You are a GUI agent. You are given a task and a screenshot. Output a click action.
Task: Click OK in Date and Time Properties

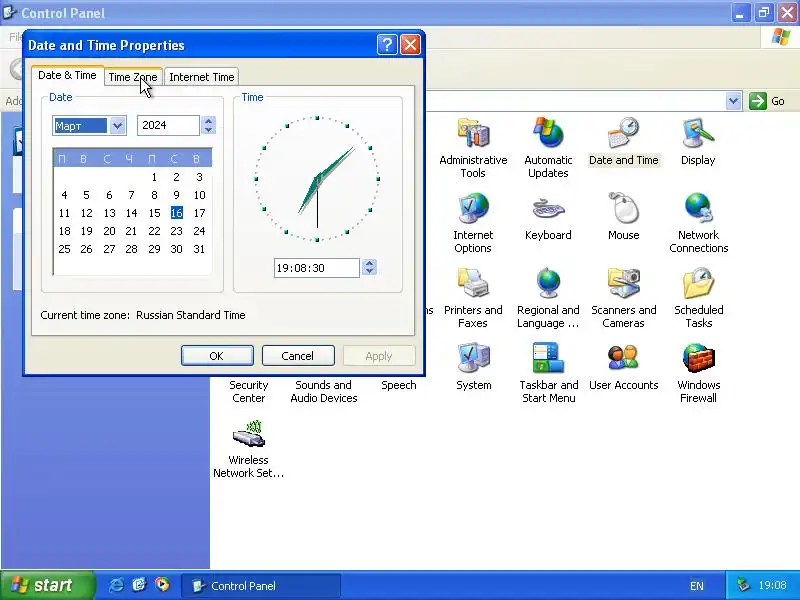217,356
